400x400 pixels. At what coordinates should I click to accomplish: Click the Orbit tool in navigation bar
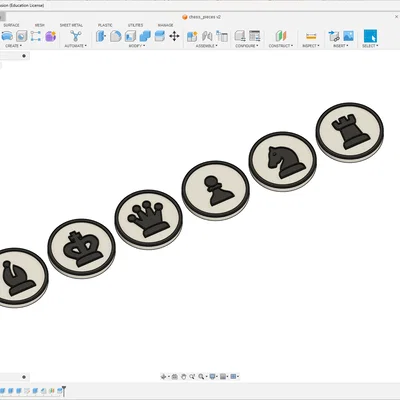163,377
